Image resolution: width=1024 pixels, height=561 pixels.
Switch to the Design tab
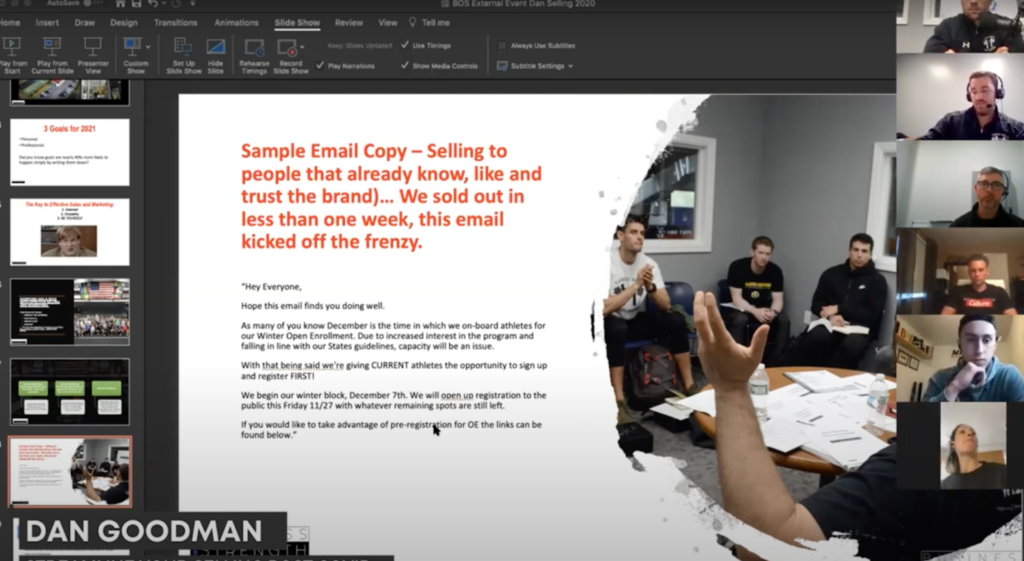click(x=123, y=22)
